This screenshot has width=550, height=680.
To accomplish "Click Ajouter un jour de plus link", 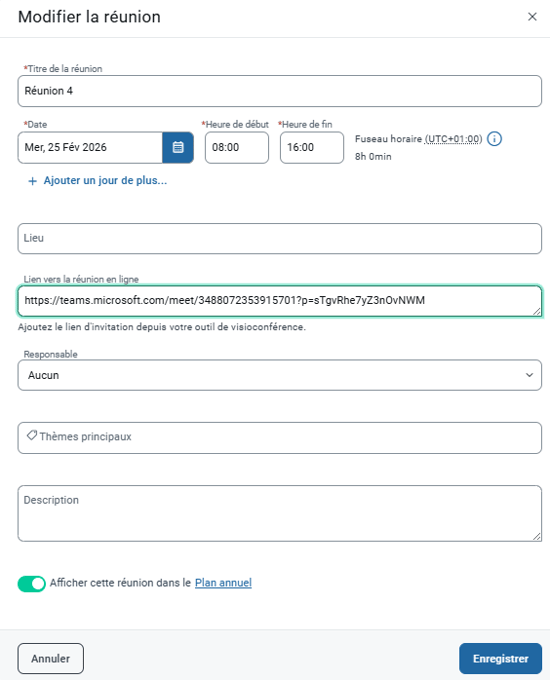I will 105,180.
